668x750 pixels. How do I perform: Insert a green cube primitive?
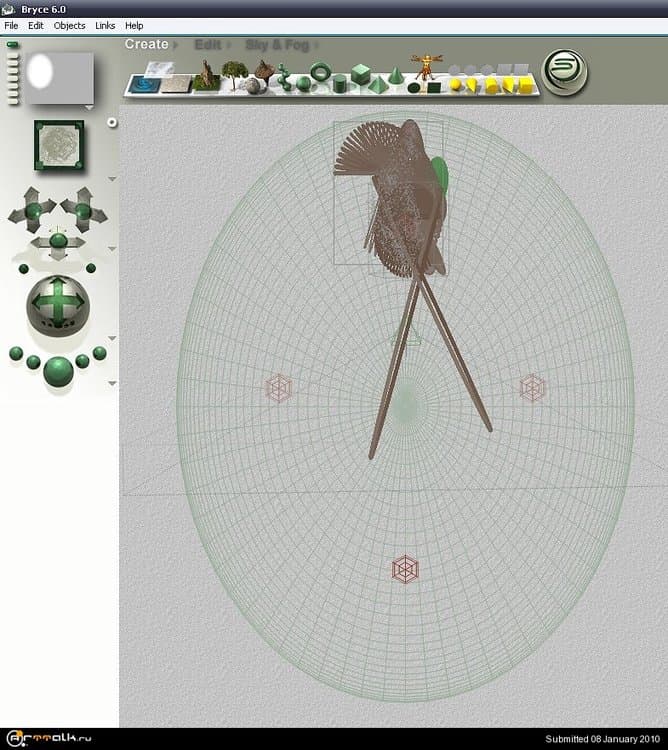[360, 73]
